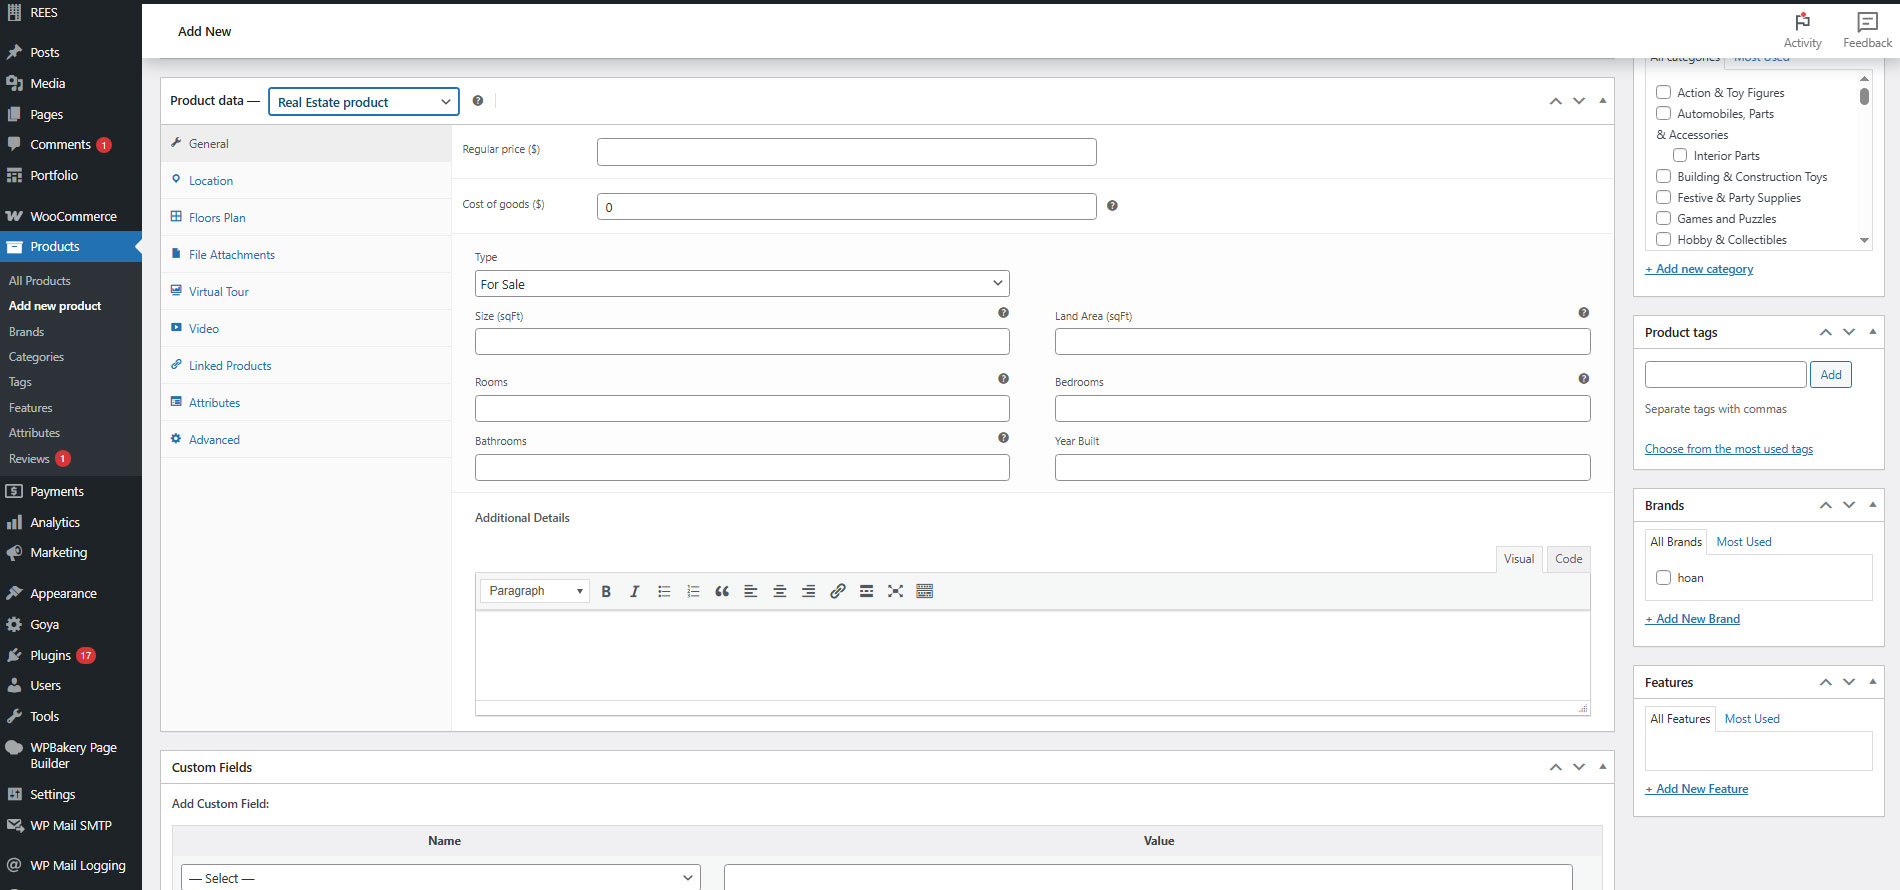Apply italic formatting in the editor toolbar
Viewport: 1900px width, 890px height.
[634, 591]
